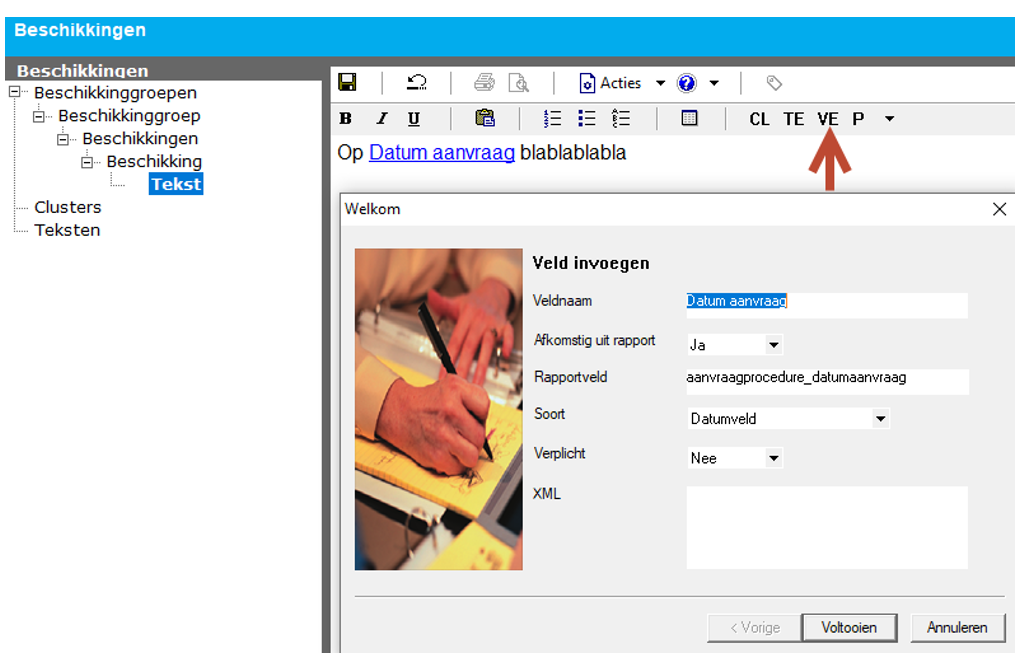Toggle bold formatting
The width and height of the screenshot is (1015, 653).
pos(346,119)
